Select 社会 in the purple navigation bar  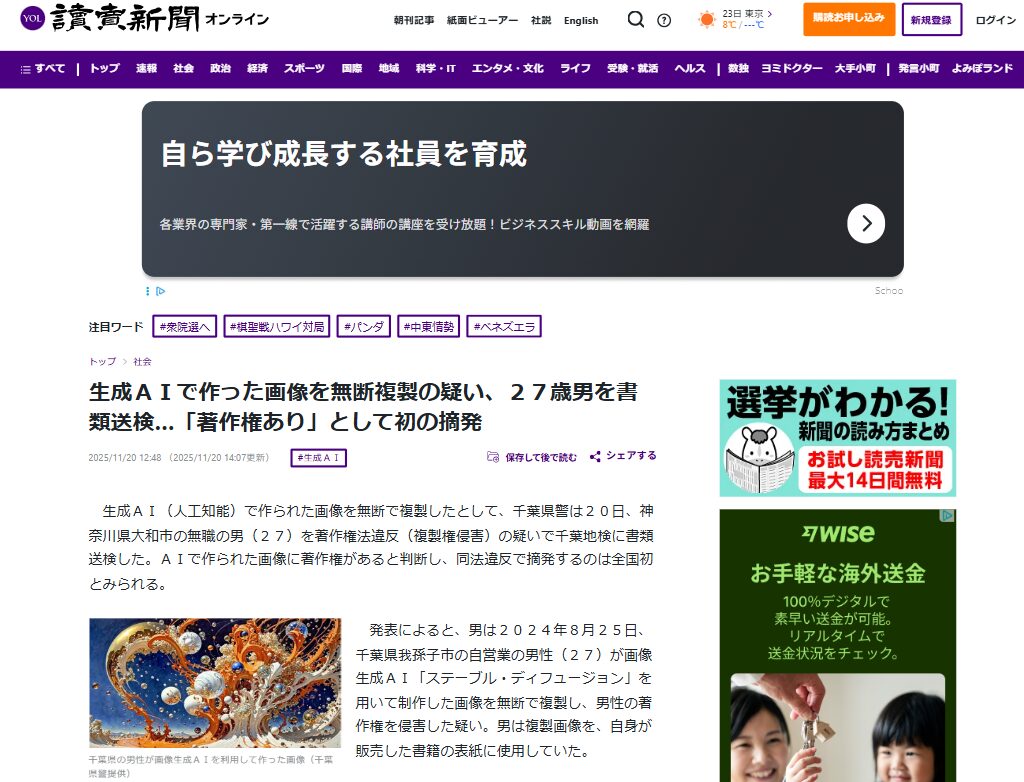[x=183, y=69]
